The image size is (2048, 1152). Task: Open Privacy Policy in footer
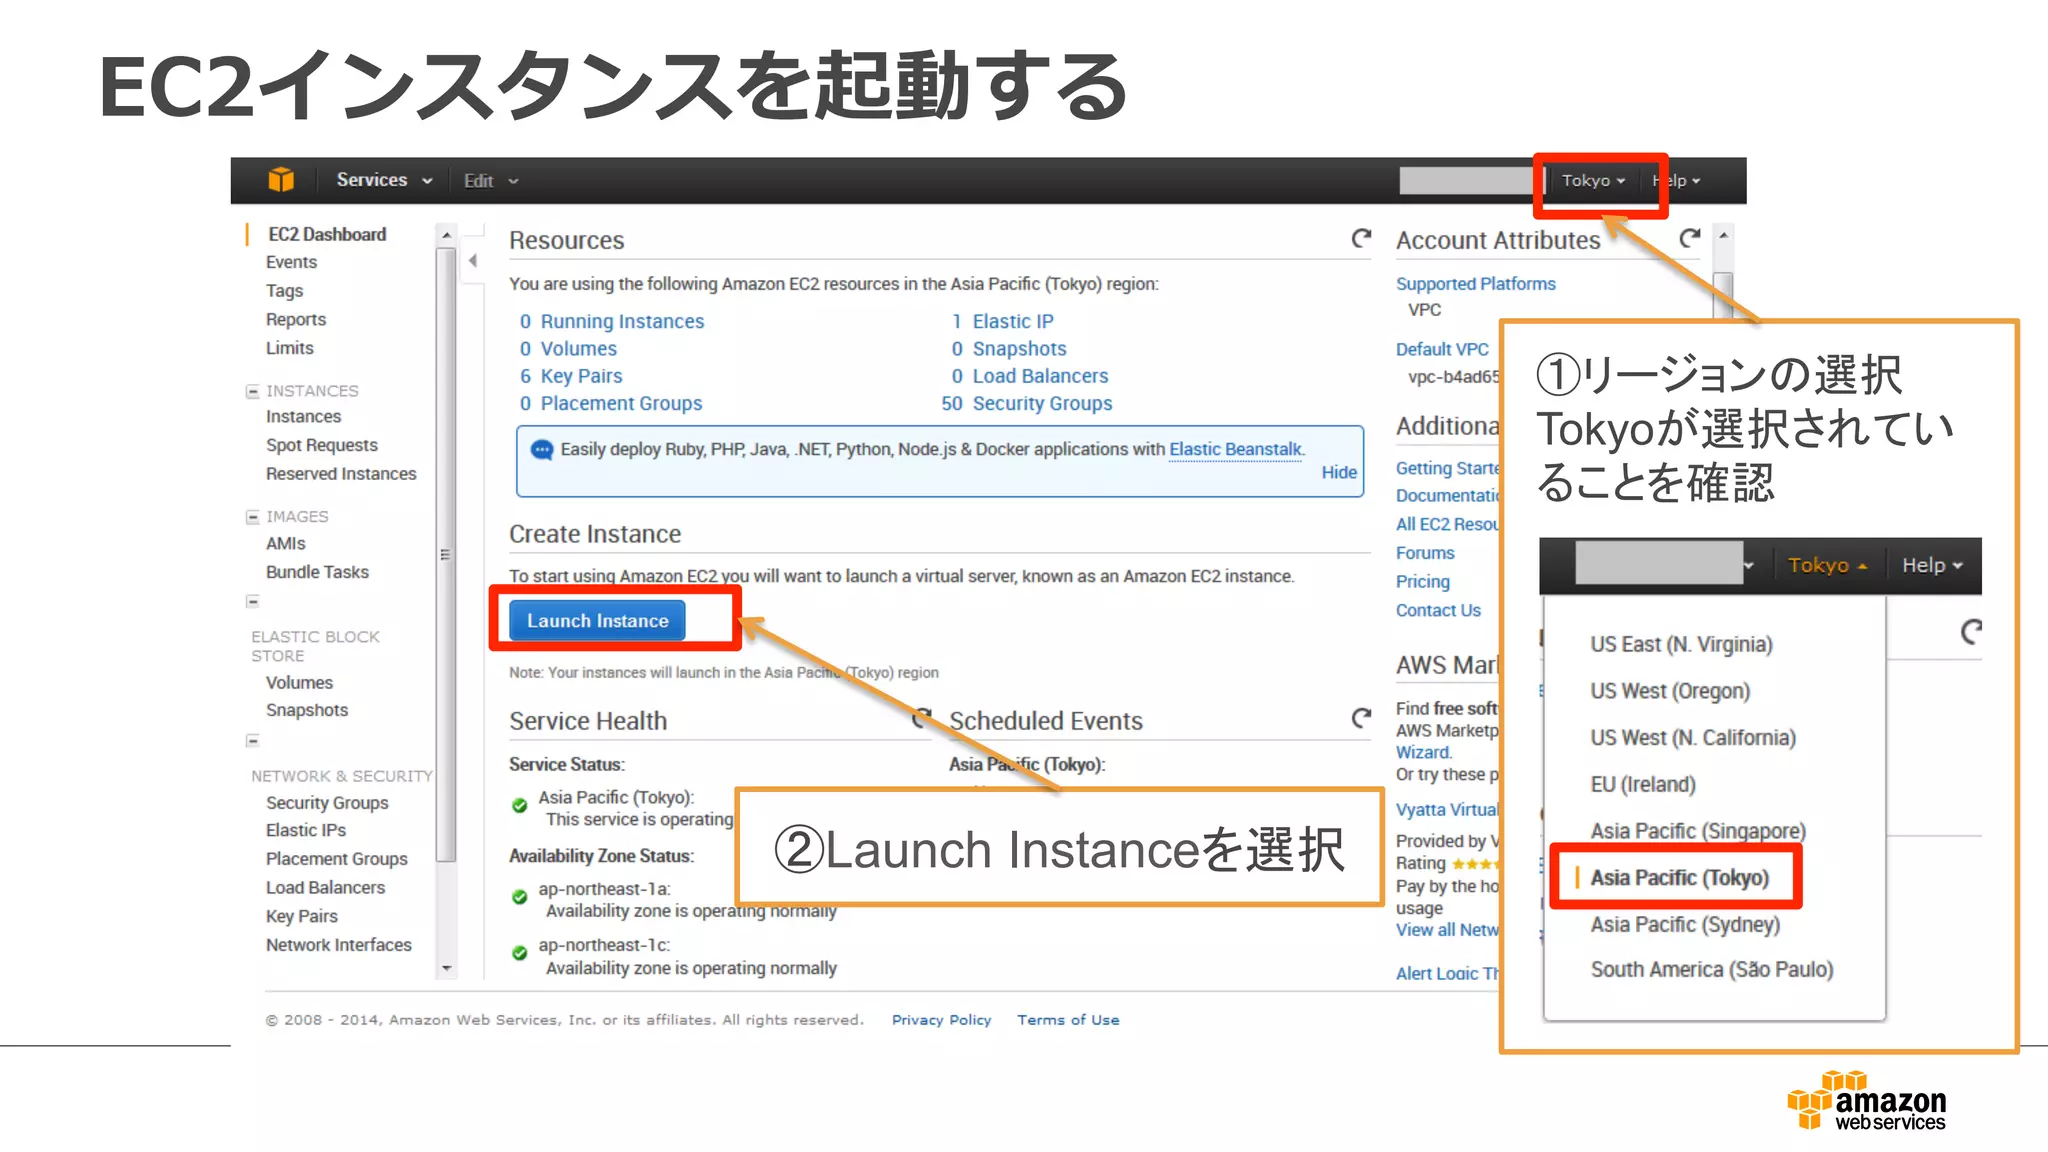pos(941,1020)
